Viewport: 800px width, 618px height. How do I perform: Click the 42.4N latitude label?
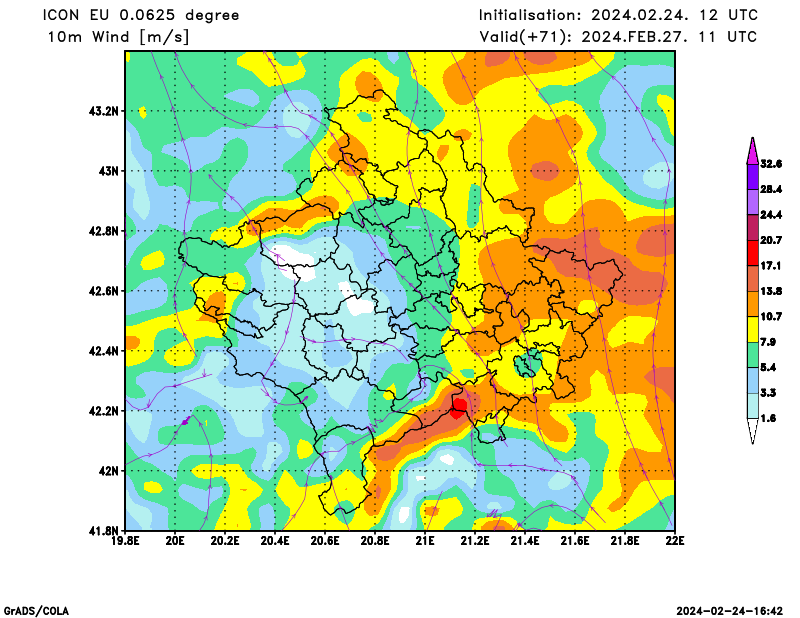tap(104, 351)
